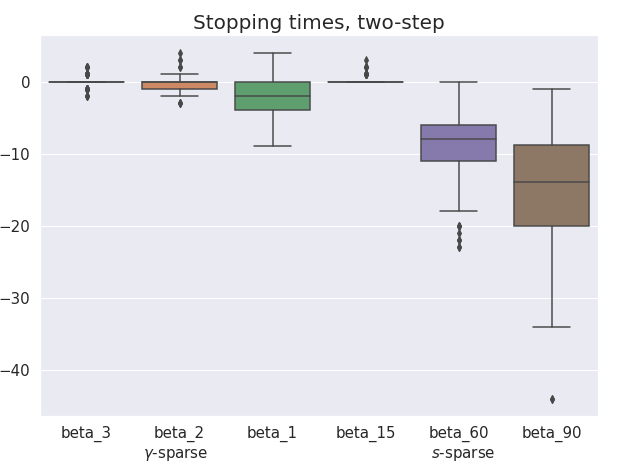The height and width of the screenshot is (465, 620).
Task: Click the s-sparse group label
Action: tap(462, 453)
